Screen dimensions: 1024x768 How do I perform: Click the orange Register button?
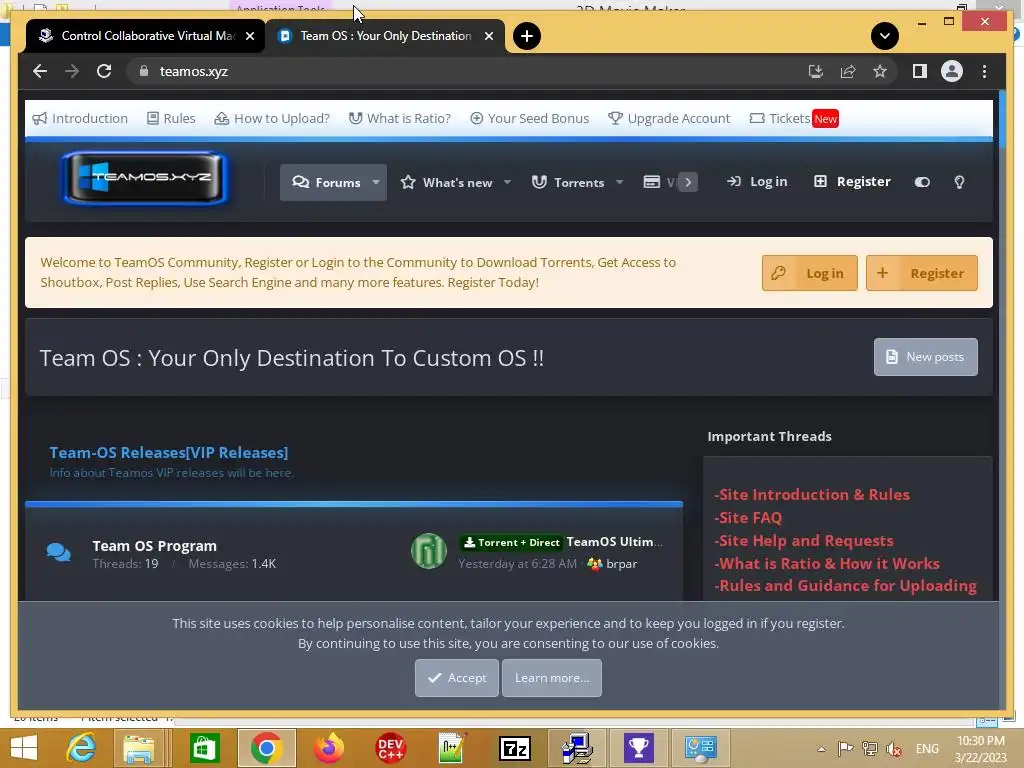(x=921, y=273)
